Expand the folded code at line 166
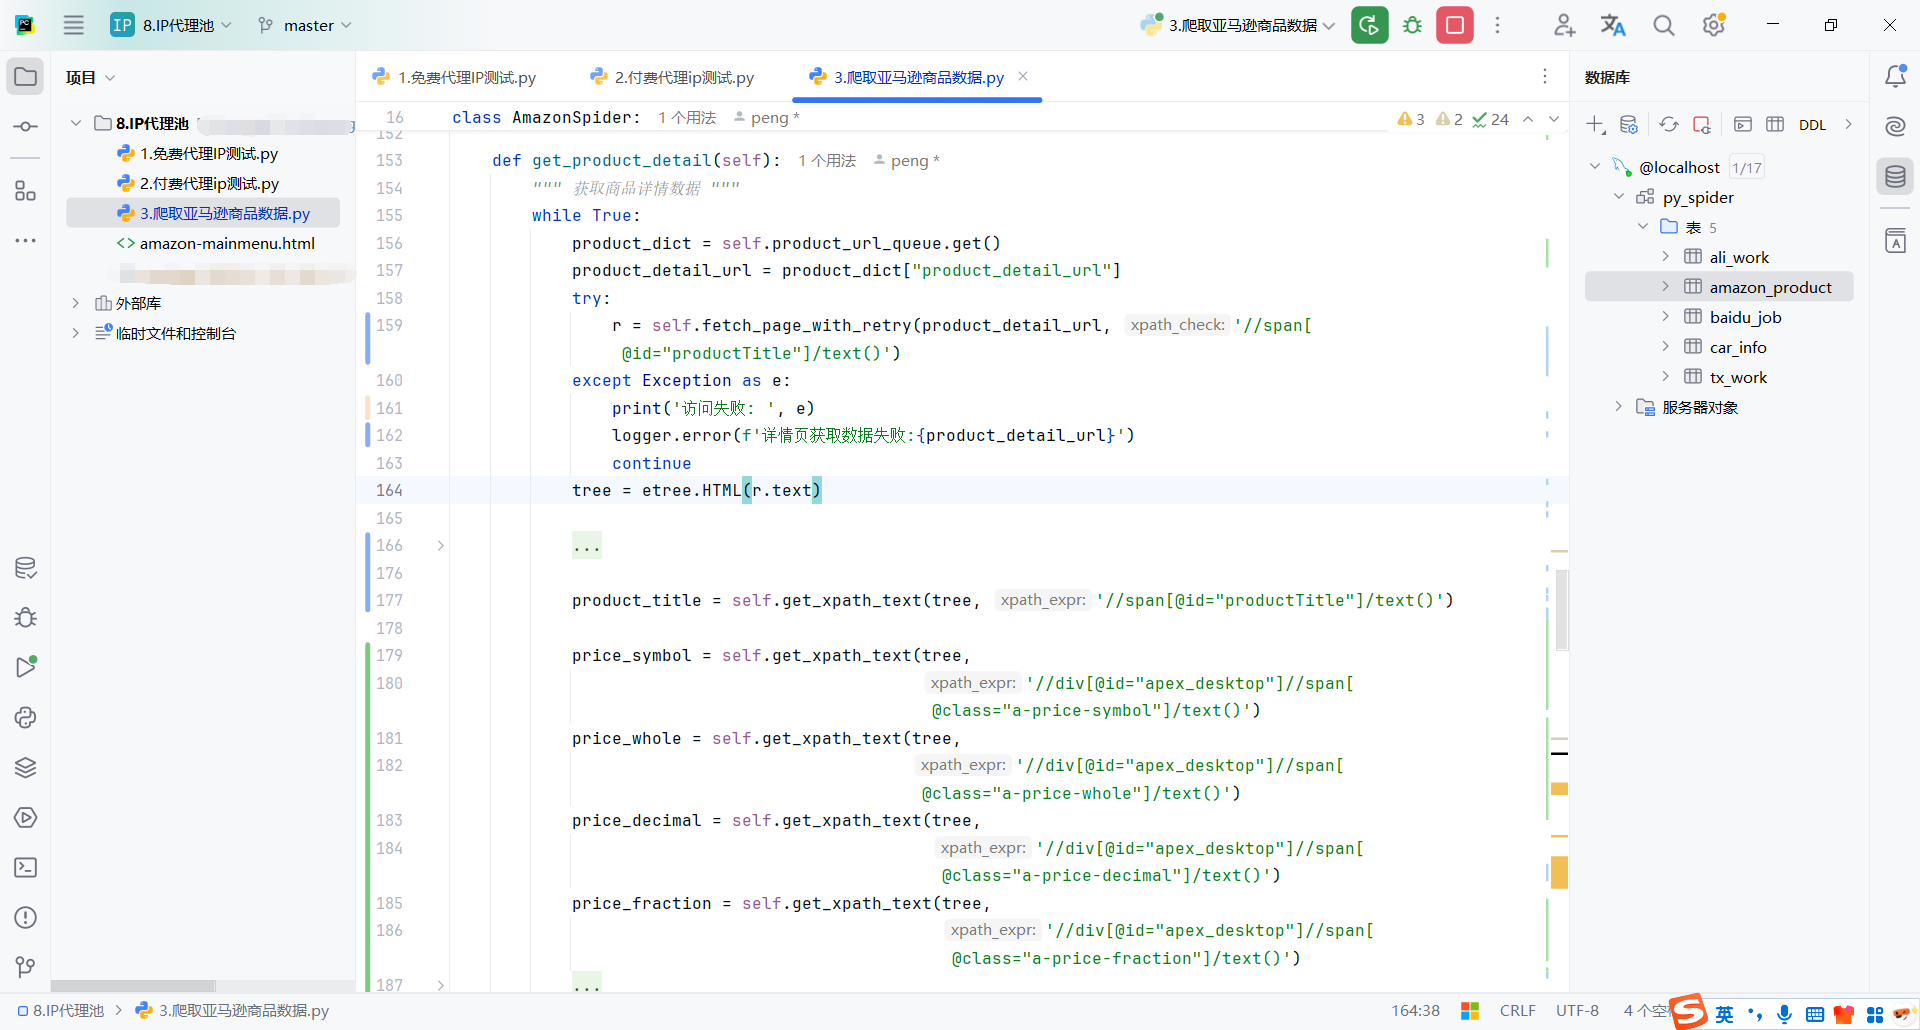1920x1030 pixels. [441, 545]
